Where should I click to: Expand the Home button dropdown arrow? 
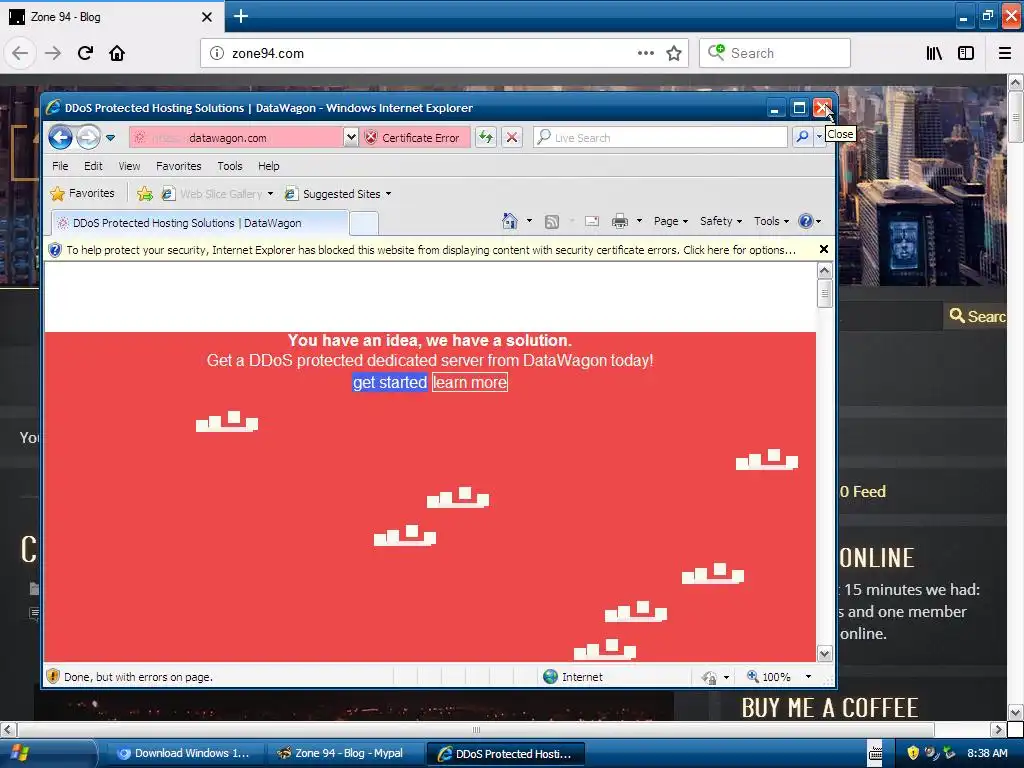point(530,221)
